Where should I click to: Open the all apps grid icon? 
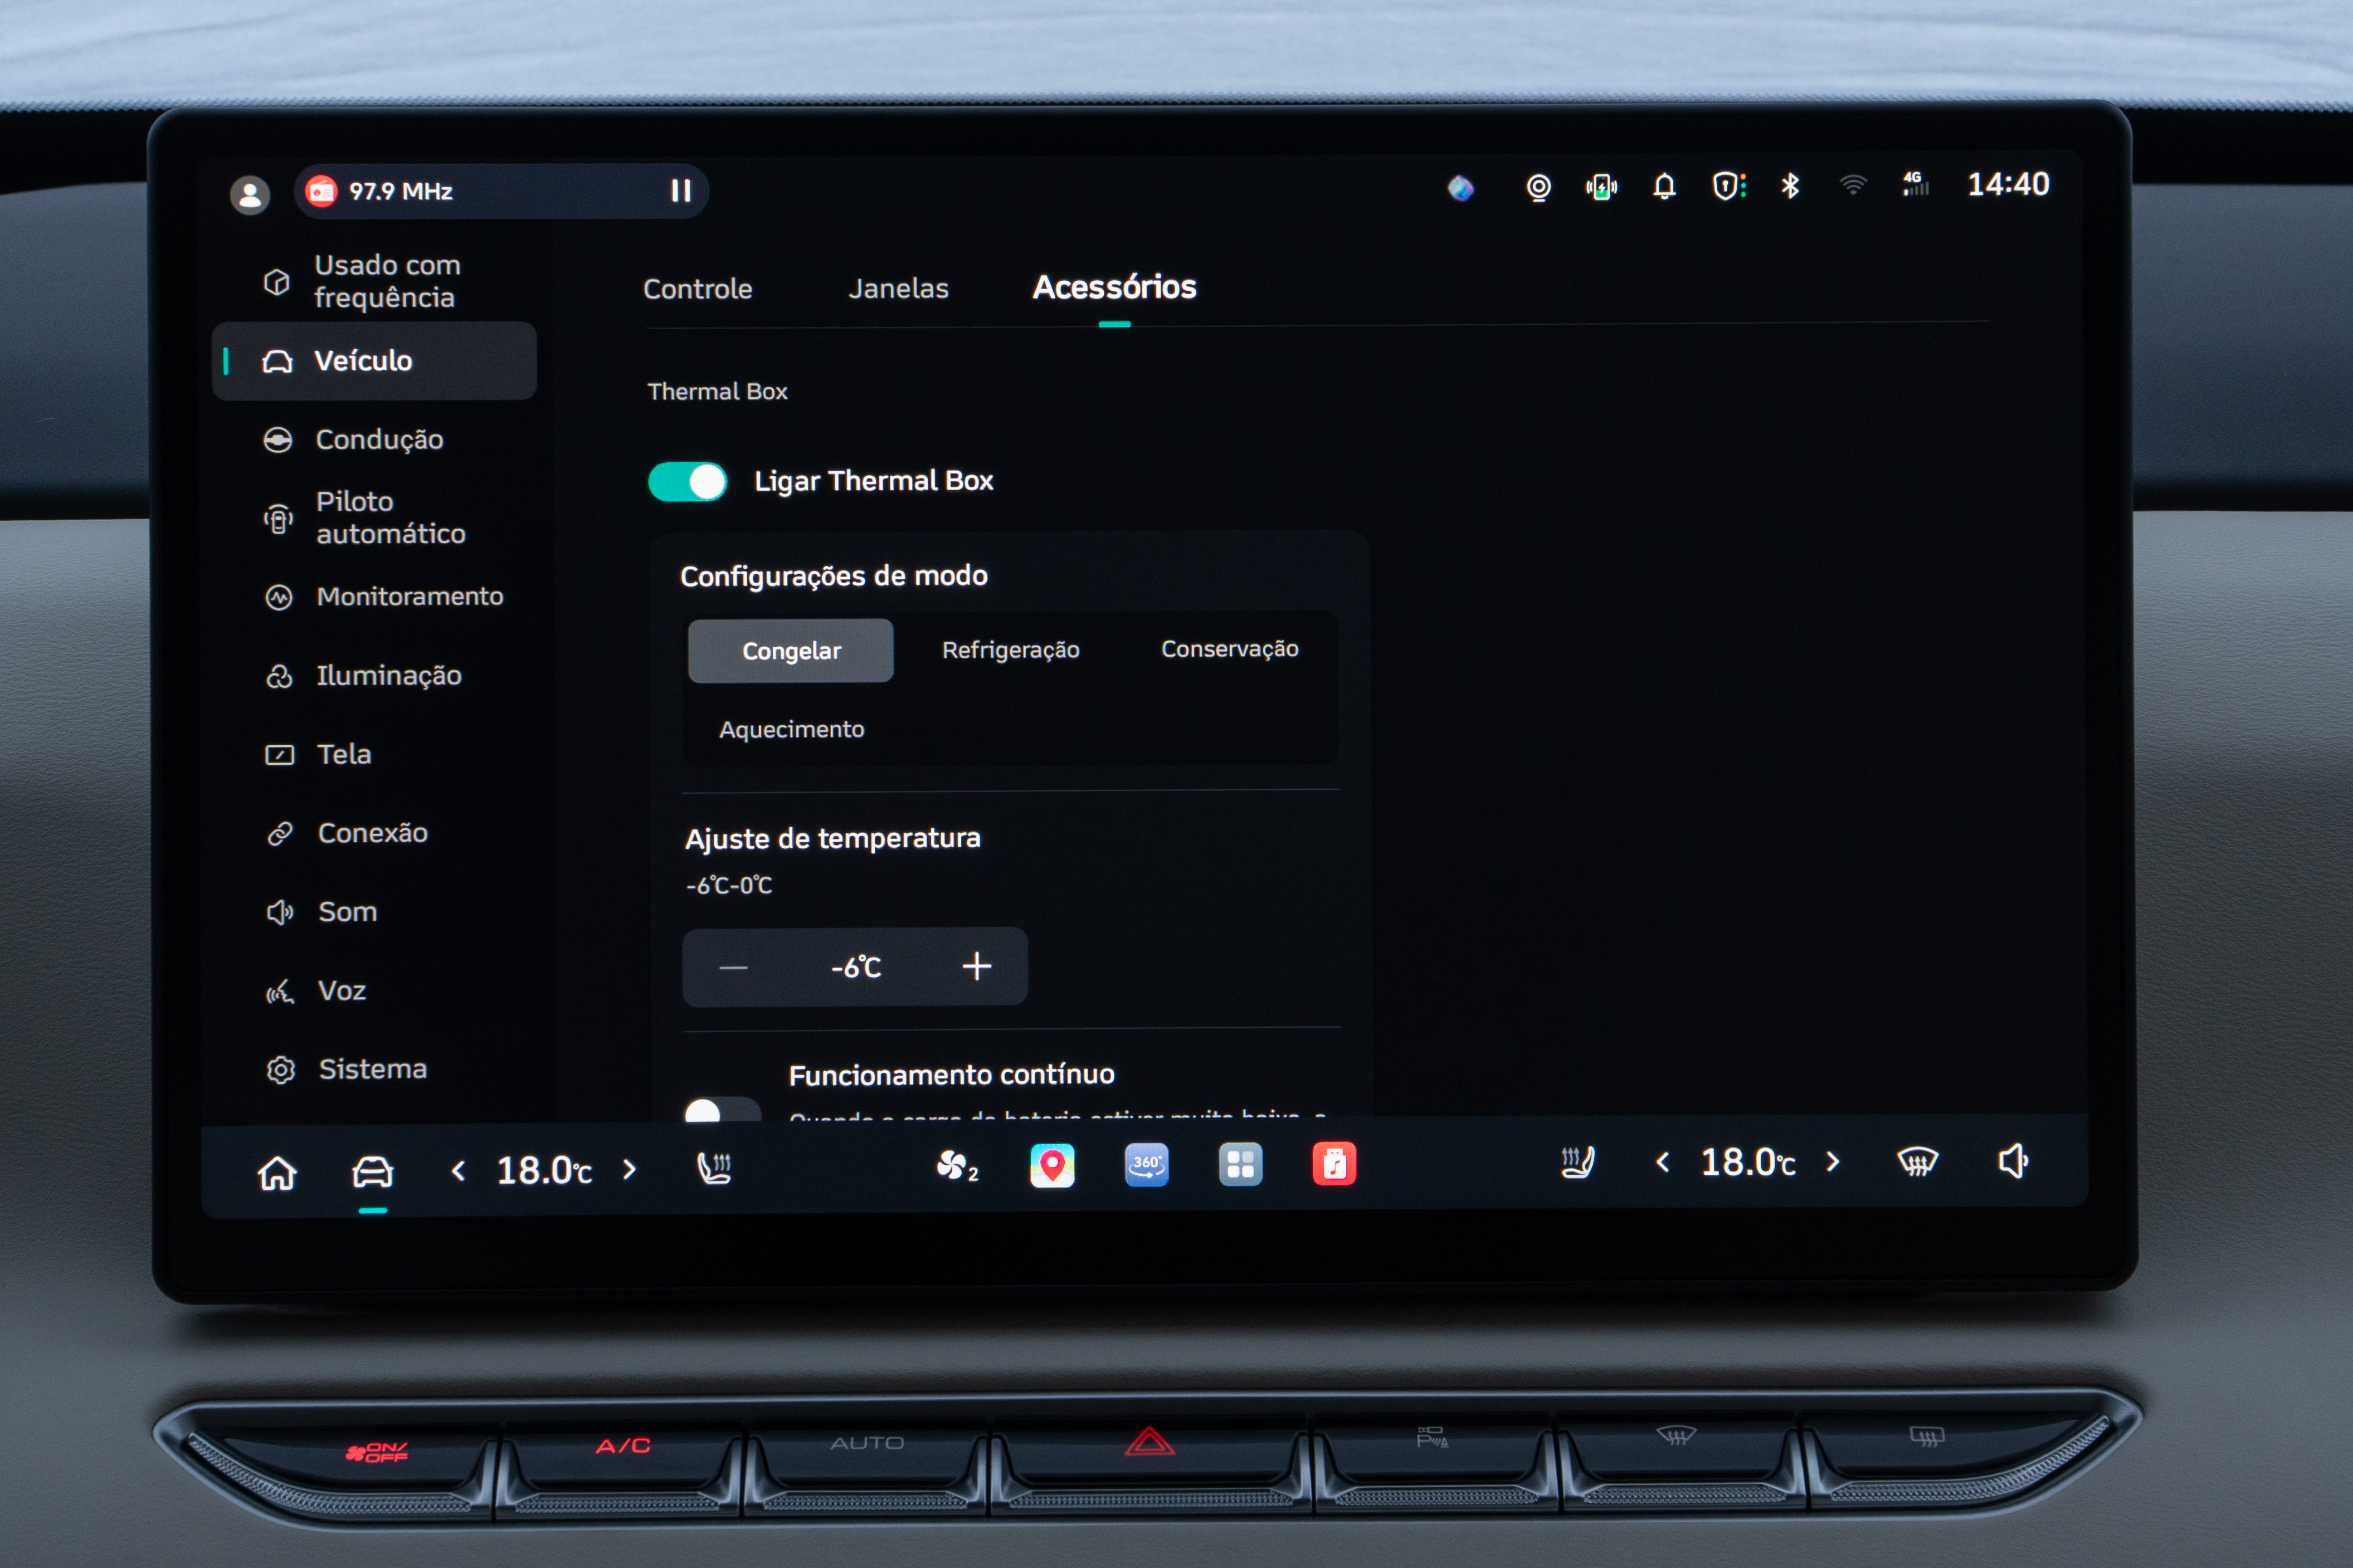[x=1240, y=1165]
